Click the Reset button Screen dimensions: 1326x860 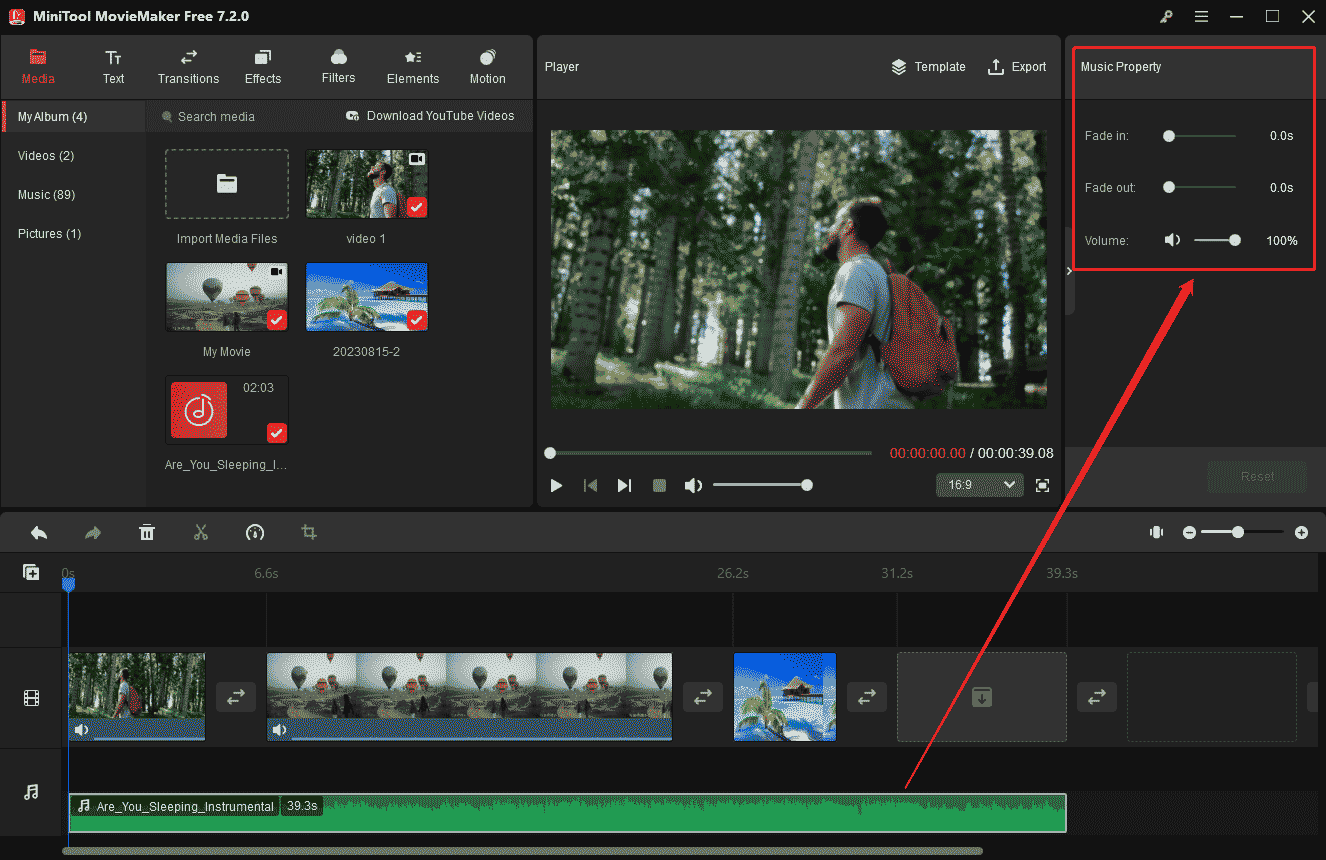pos(1257,477)
